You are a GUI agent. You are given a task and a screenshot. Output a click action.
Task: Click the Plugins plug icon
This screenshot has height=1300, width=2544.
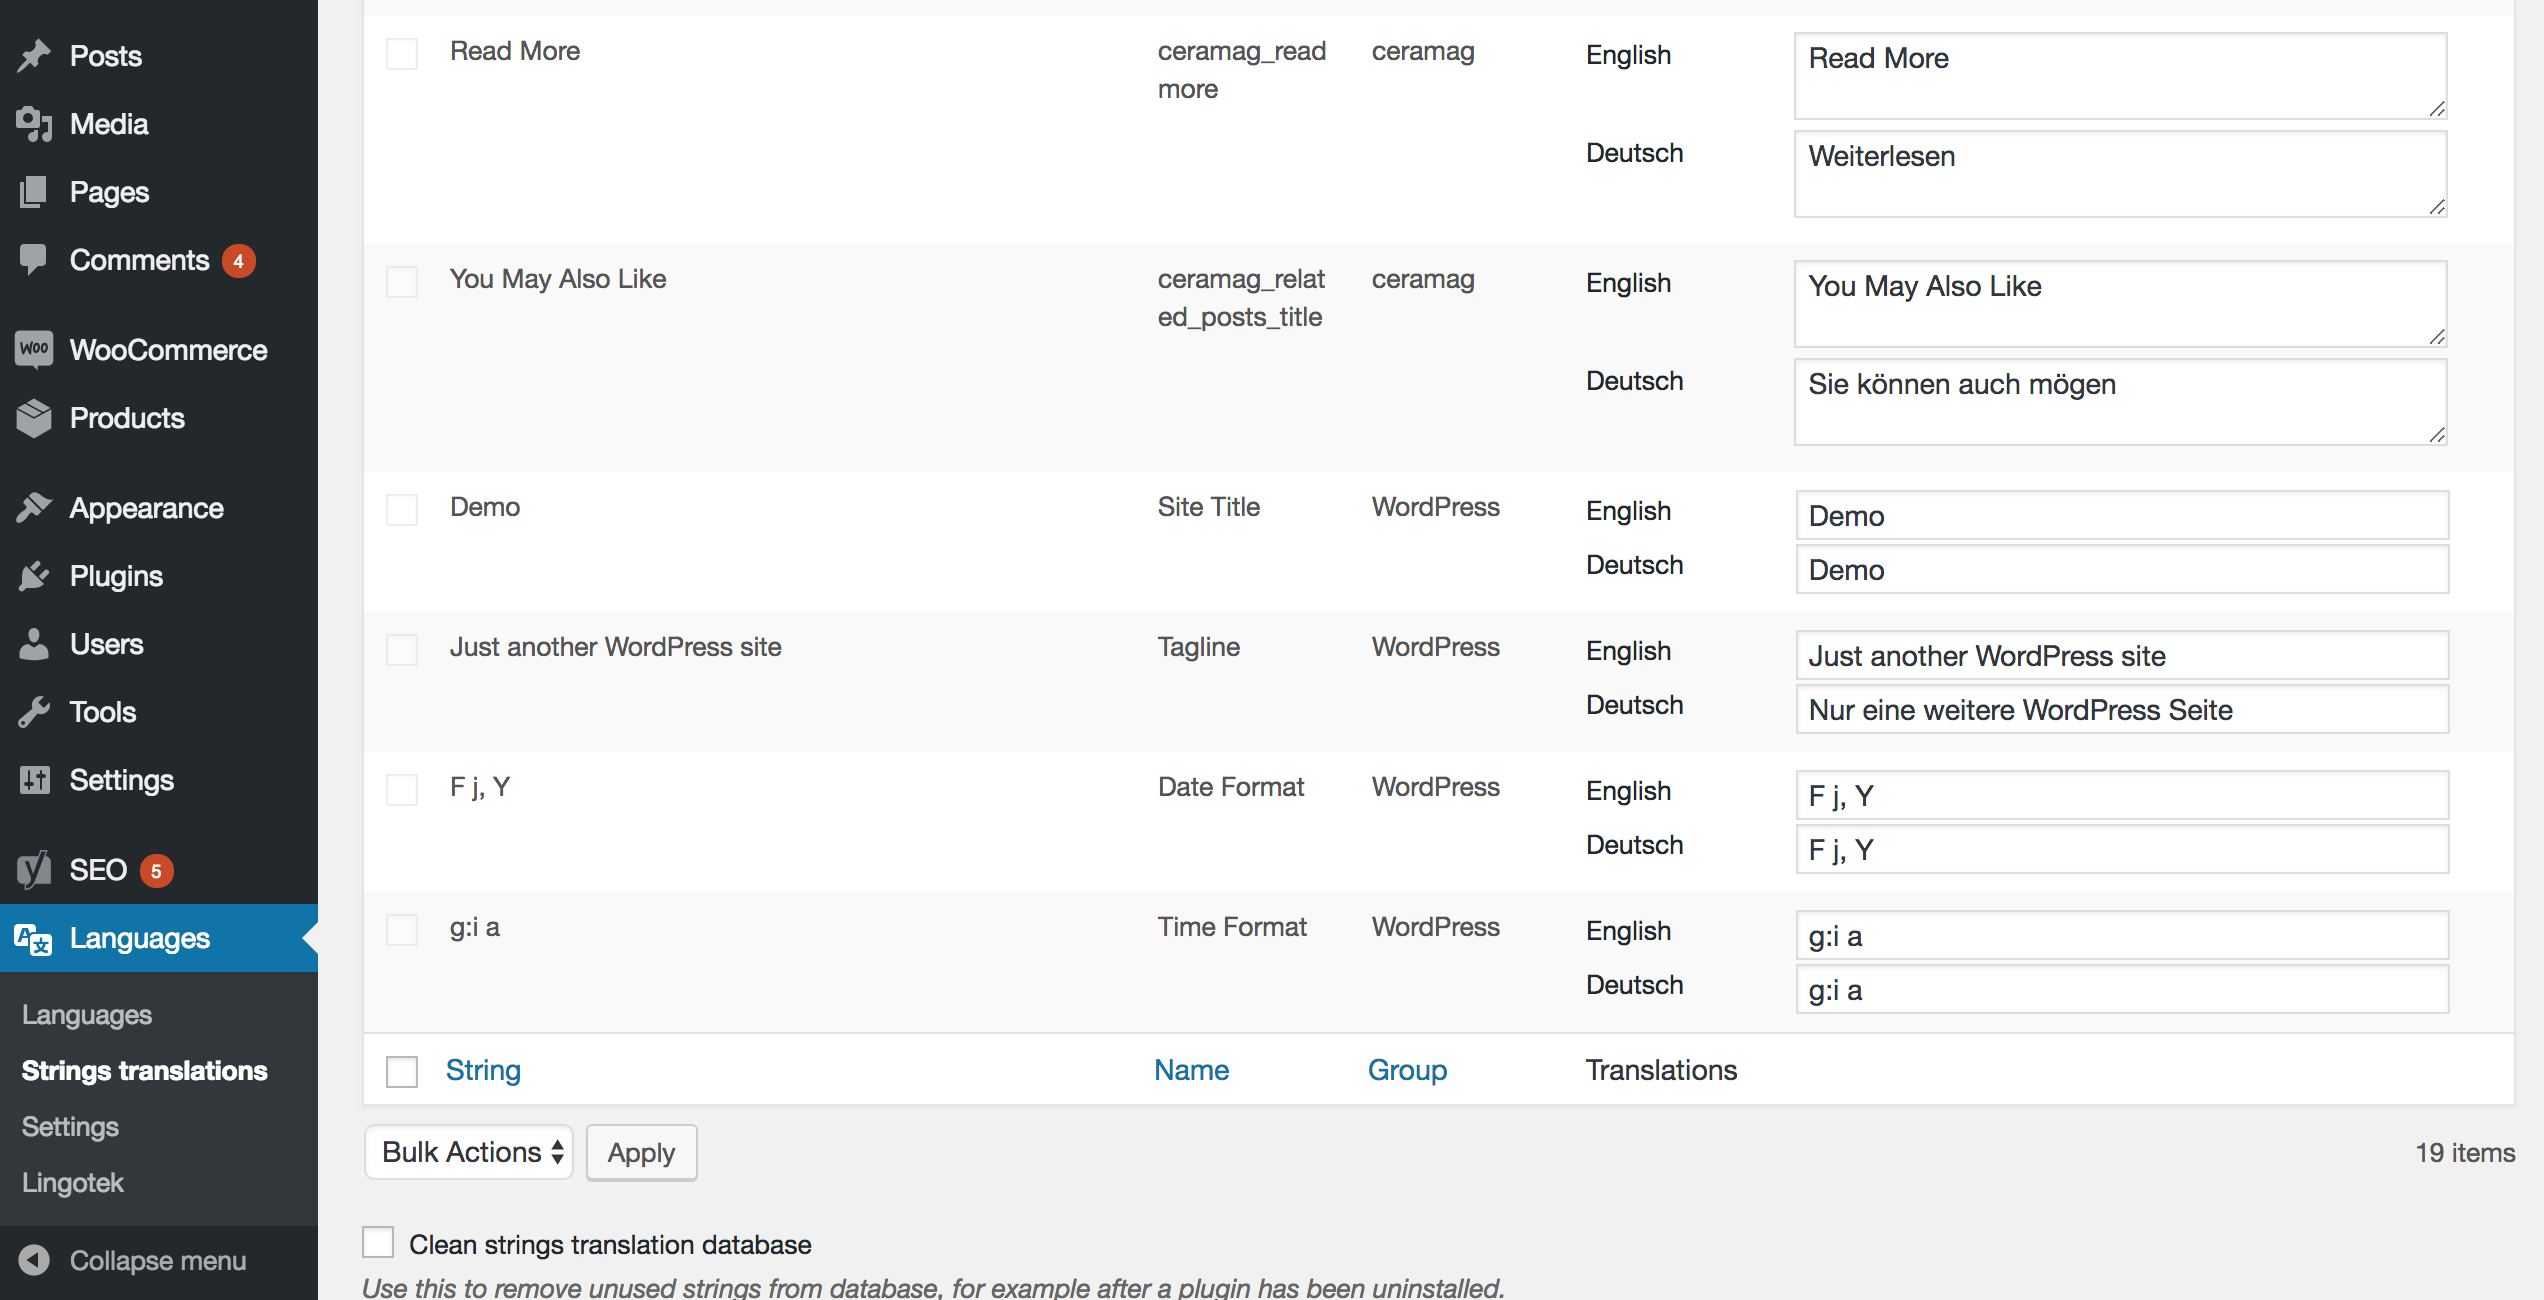tap(34, 576)
